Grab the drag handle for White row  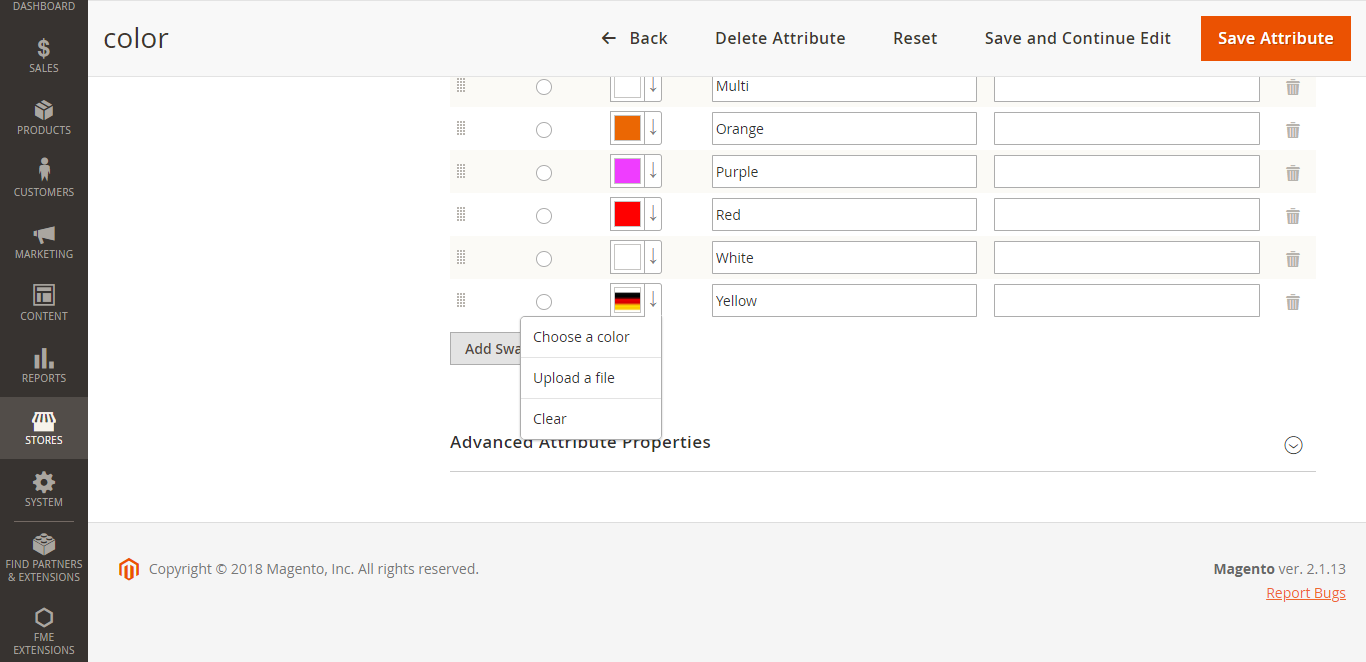[x=461, y=257]
